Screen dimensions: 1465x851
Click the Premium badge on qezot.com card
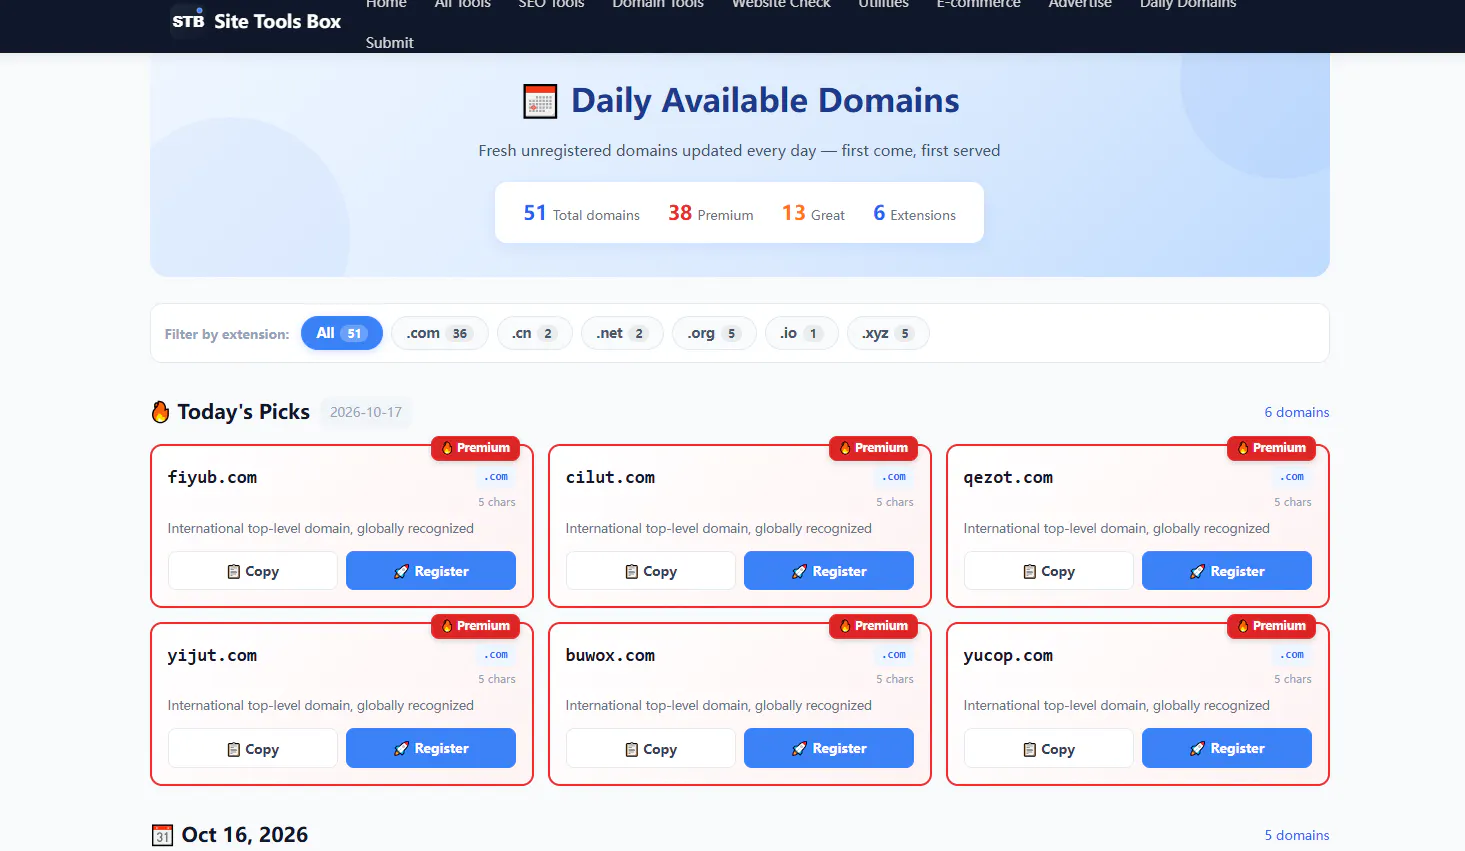[1271, 448]
